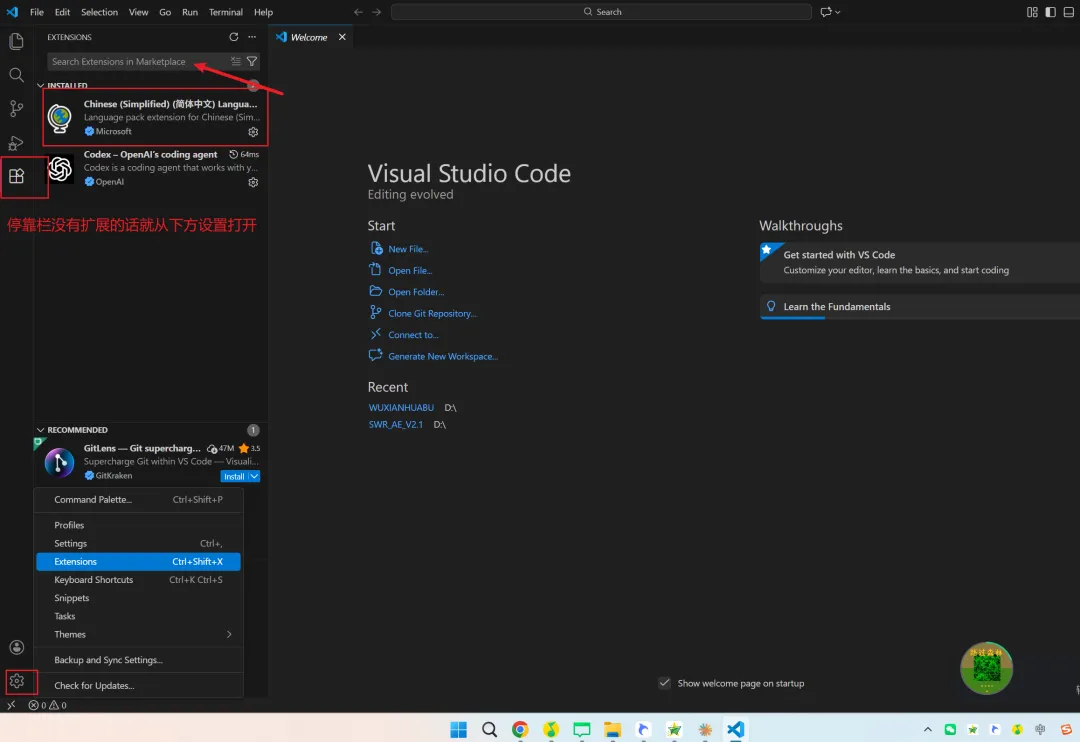This screenshot has height=742, width=1080.
Task: Open the Help menu
Action: (263, 12)
